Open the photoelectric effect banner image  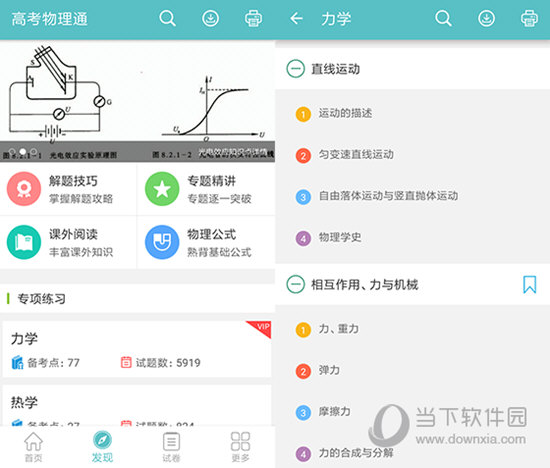pos(137,101)
